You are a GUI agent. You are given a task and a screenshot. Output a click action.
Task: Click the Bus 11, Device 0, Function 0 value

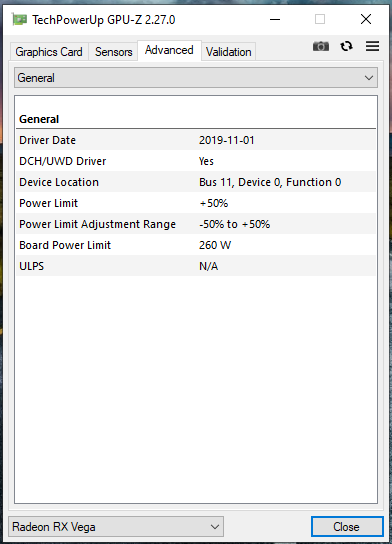270,182
